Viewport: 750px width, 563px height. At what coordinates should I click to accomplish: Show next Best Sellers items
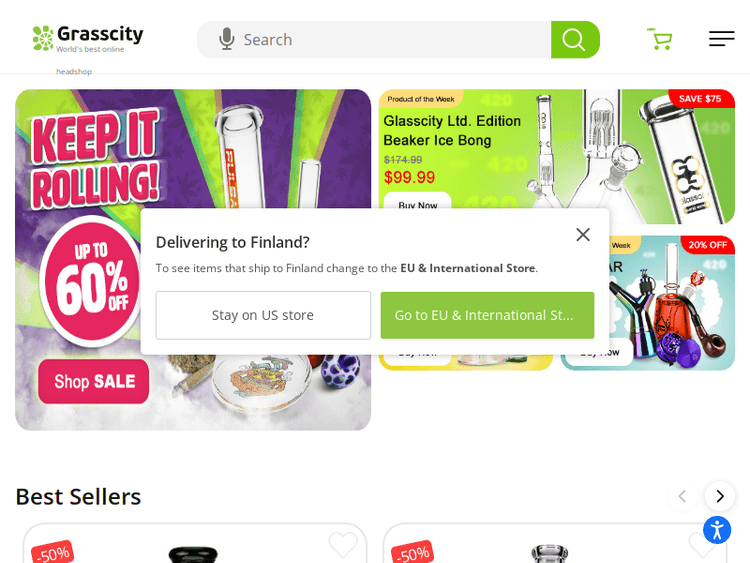point(719,496)
